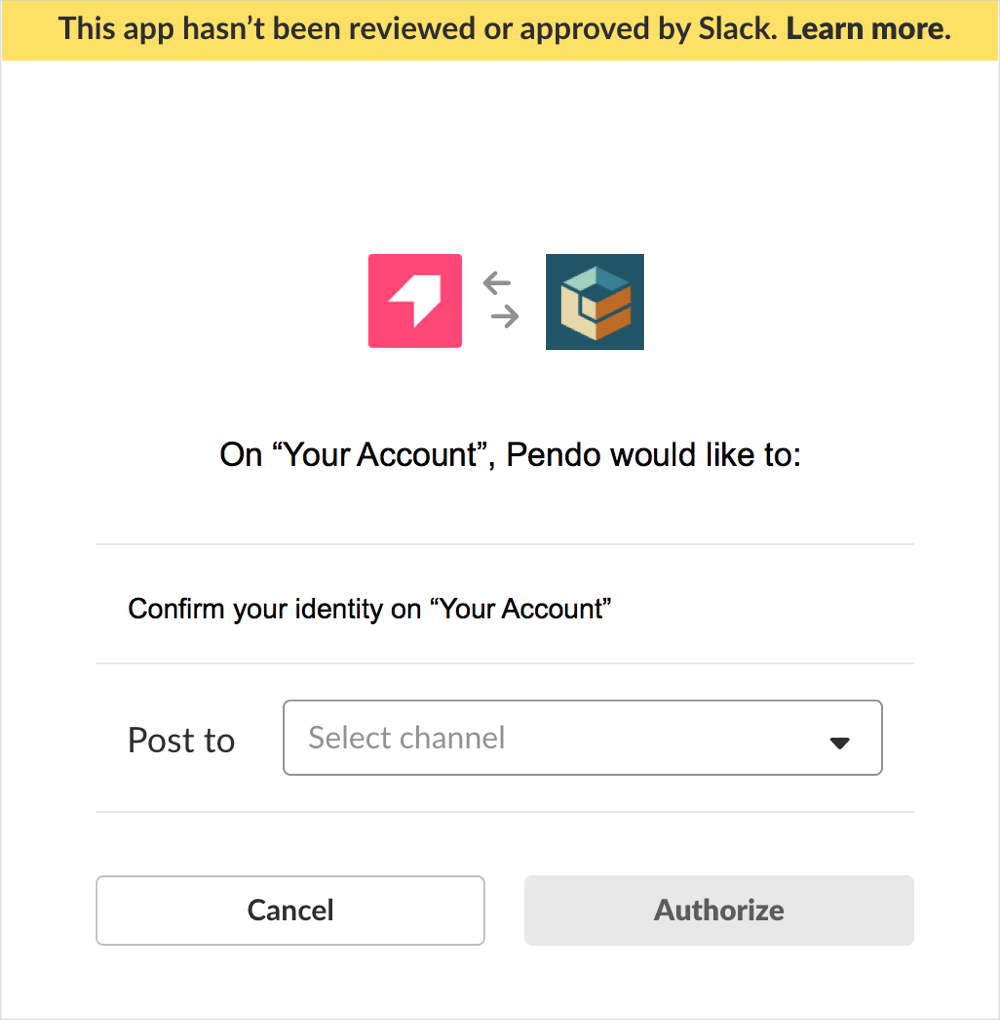This screenshot has height=1020, width=1000.
Task: Click the pink Pendo app logo
Action: click(415, 301)
